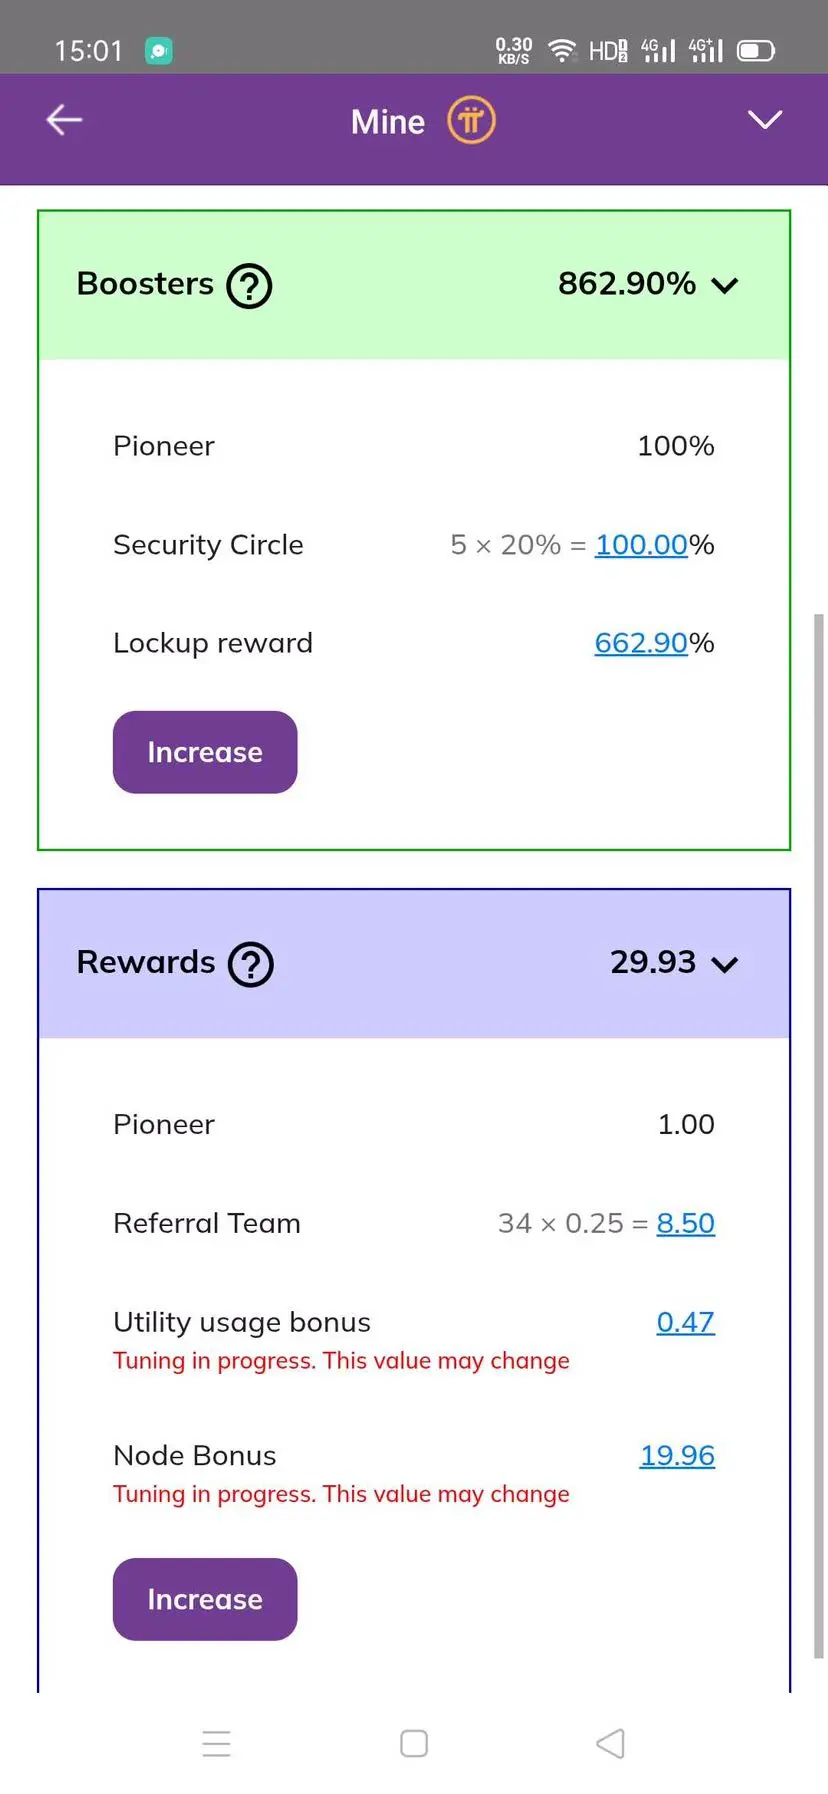Tap the Pi coin logo icon

click(x=471, y=121)
